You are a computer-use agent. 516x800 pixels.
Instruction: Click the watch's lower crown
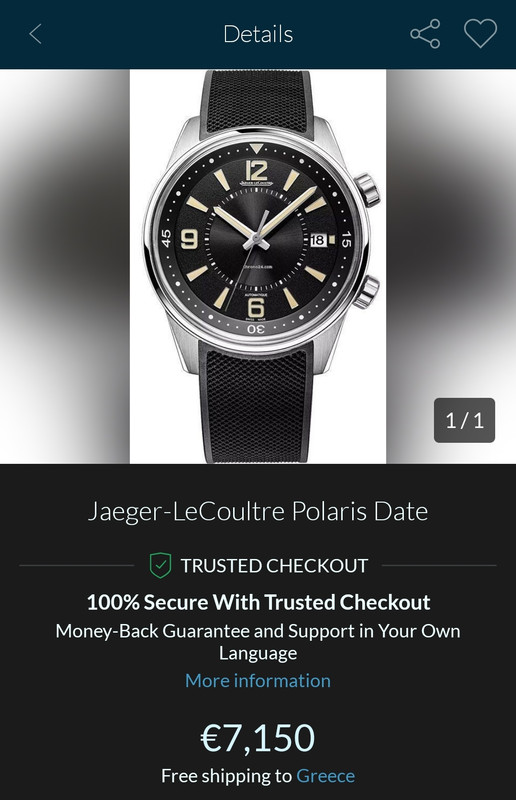367,292
